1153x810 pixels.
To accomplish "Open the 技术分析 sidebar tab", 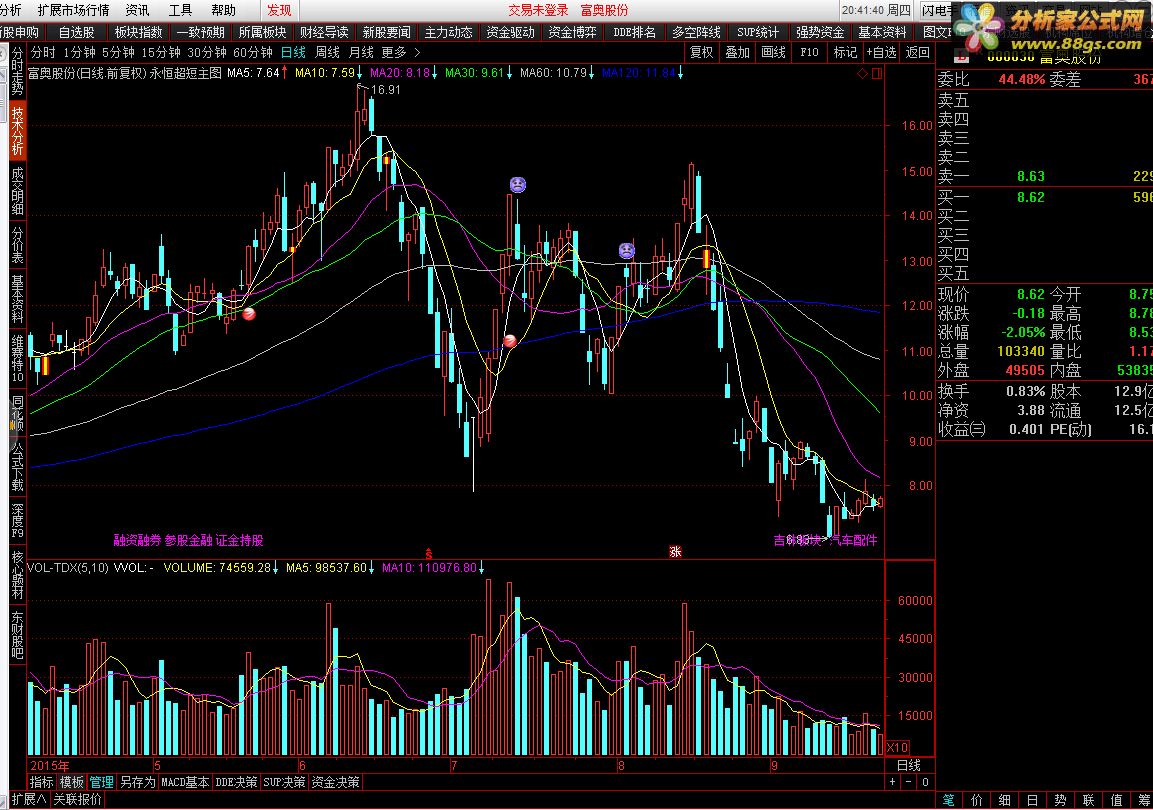I will point(18,131).
